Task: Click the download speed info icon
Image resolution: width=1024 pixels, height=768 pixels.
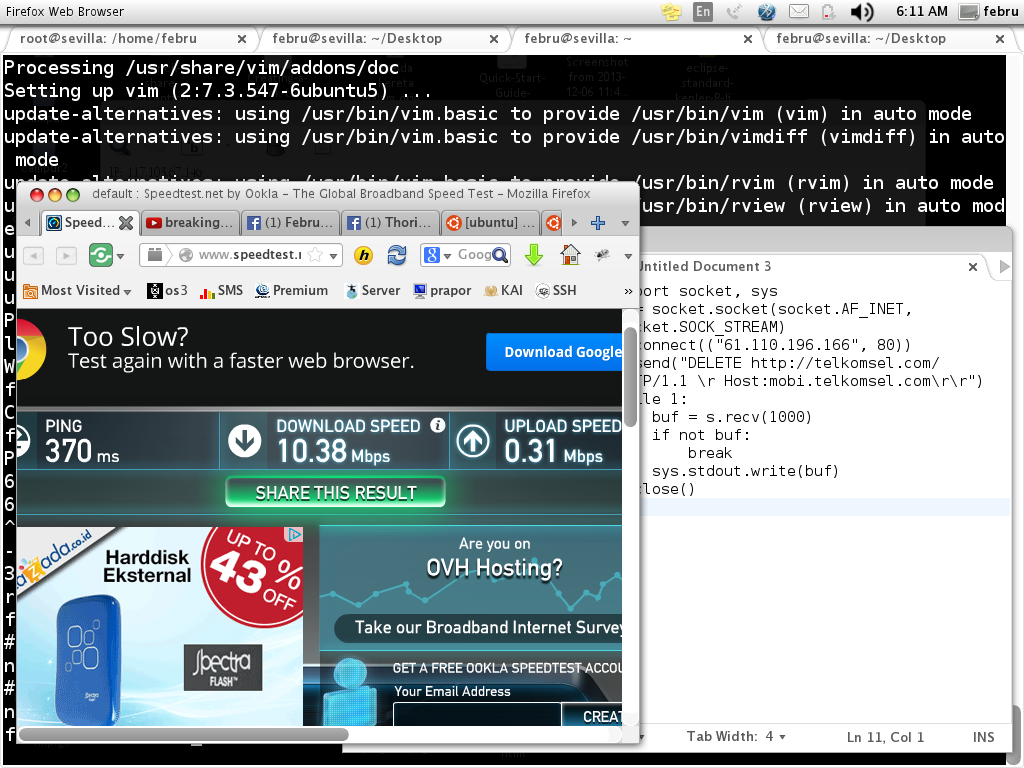Action: point(438,425)
